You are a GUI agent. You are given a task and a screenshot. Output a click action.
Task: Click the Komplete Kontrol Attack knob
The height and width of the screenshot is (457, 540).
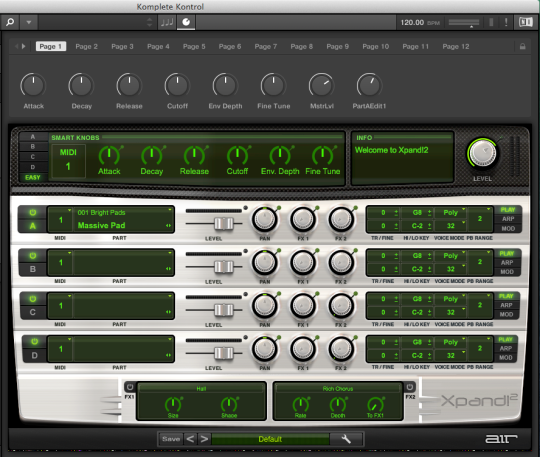point(33,85)
